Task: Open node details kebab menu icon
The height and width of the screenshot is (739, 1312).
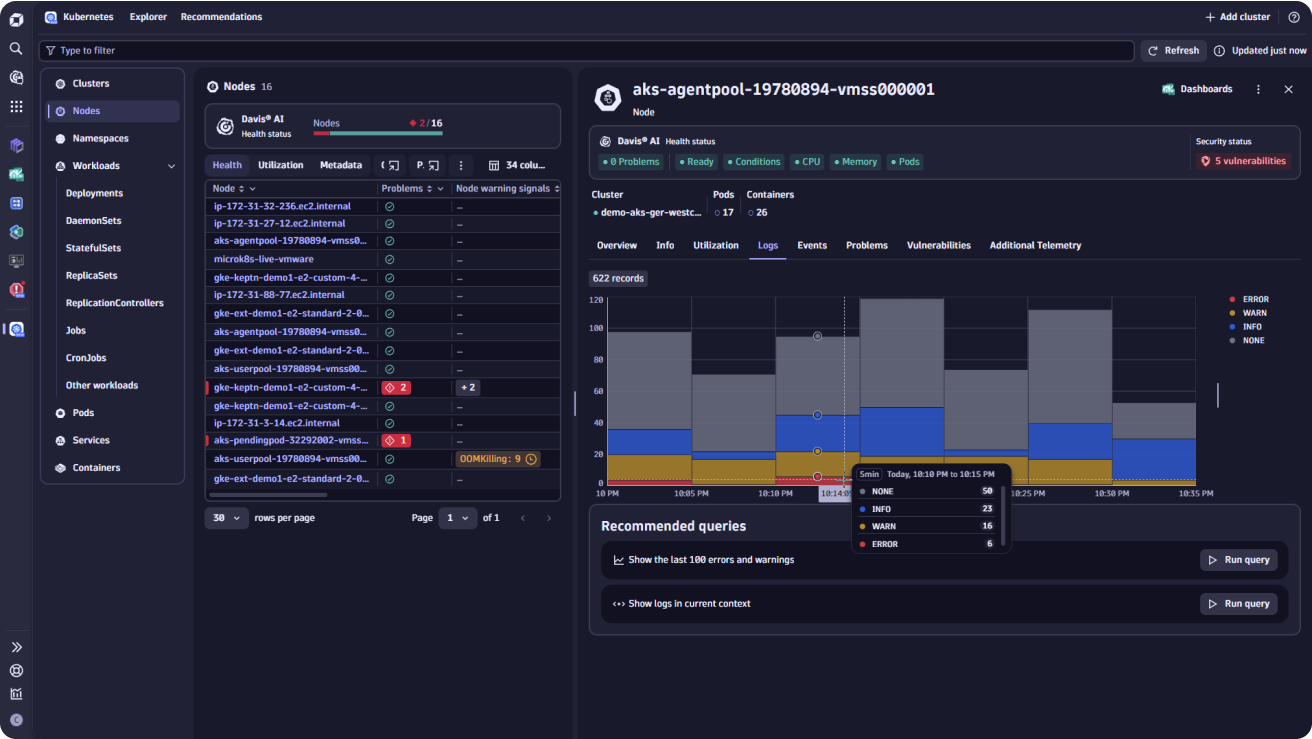Action: coord(1258,89)
